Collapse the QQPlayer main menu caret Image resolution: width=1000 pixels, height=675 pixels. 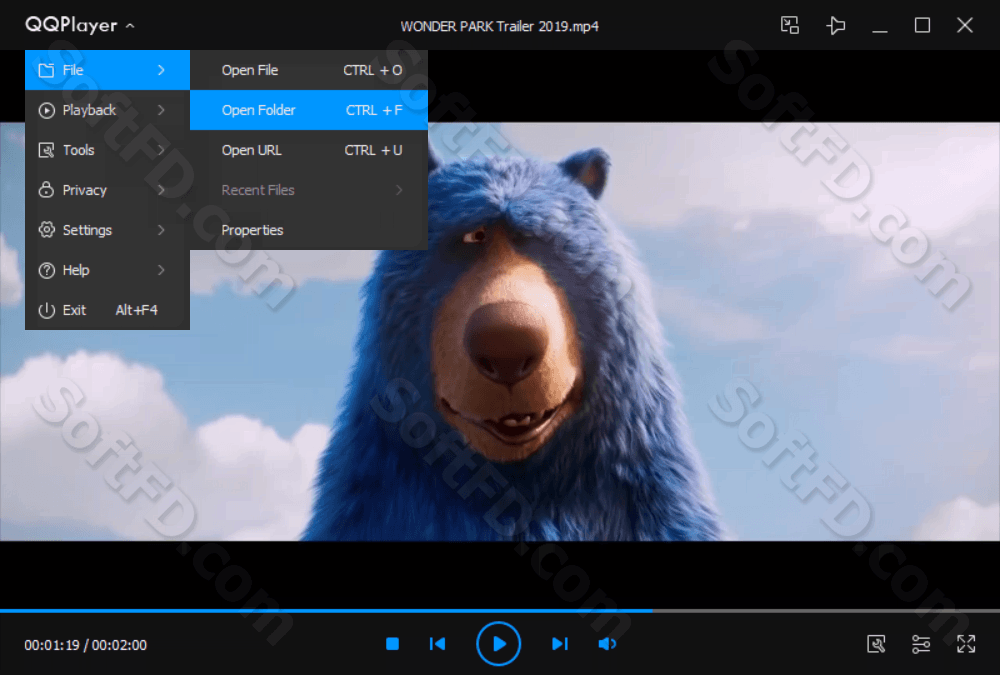[130, 26]
